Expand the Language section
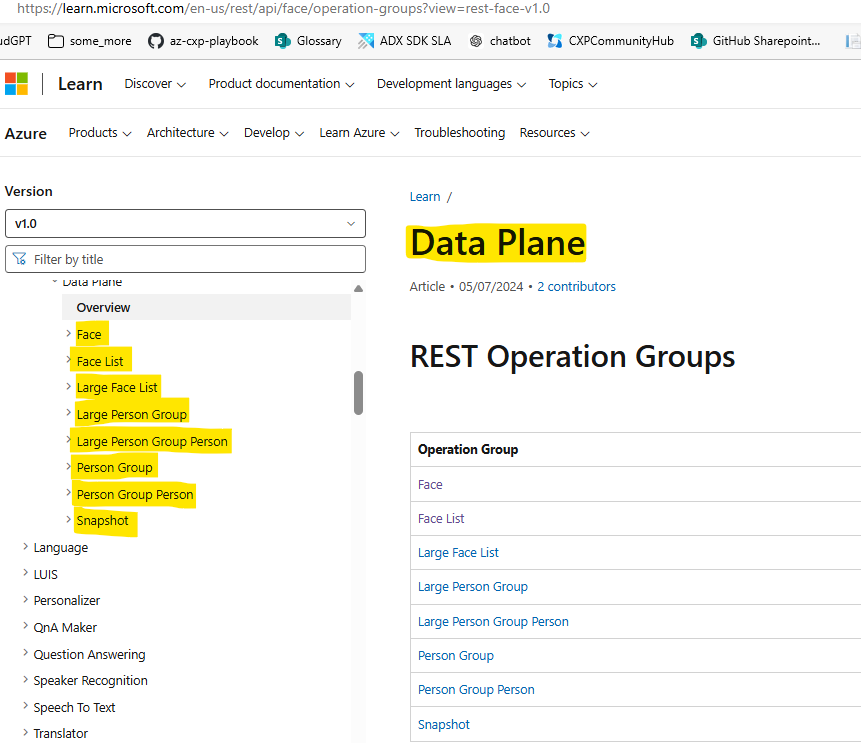Image resolution: width=861 pixels, height=743 pixels. [25, 546]
